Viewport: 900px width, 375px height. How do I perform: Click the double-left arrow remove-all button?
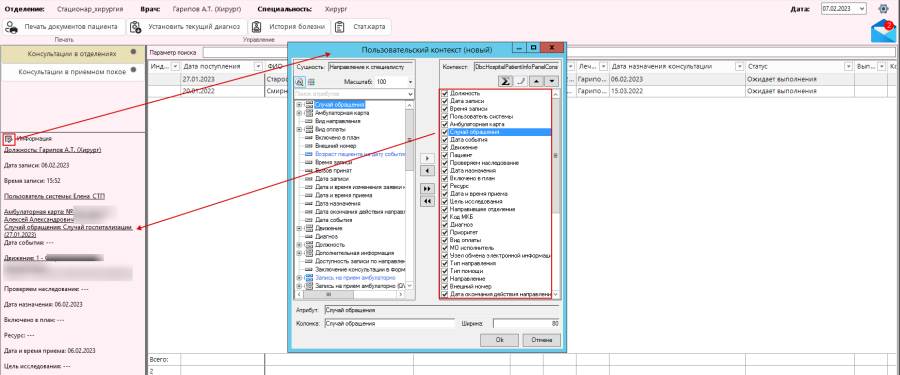click(x=426, y=202)
